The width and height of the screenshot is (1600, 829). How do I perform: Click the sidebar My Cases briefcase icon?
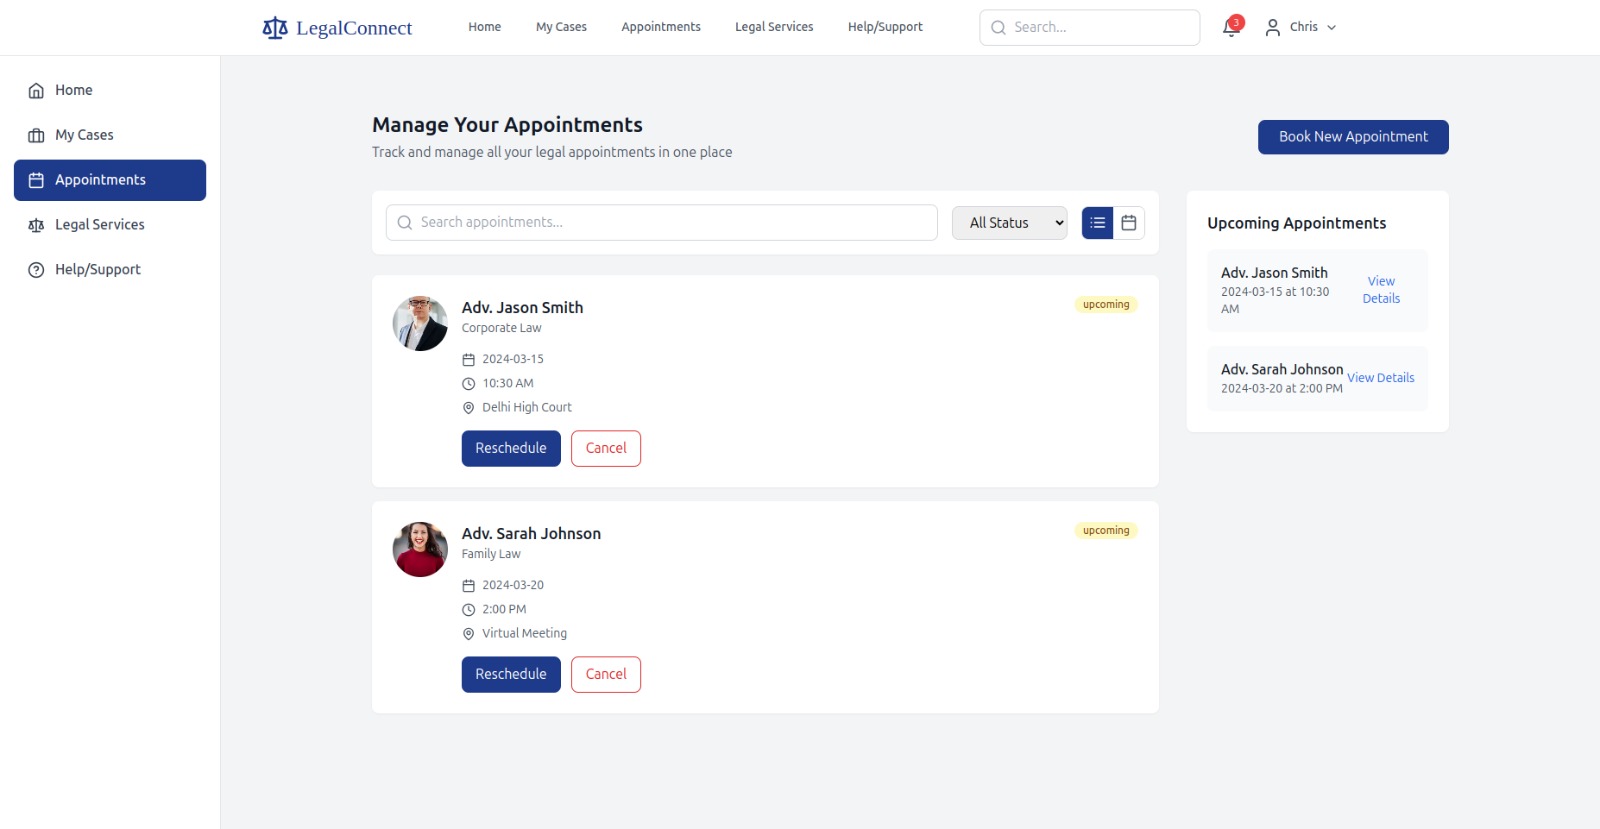[x=36, y=136]
